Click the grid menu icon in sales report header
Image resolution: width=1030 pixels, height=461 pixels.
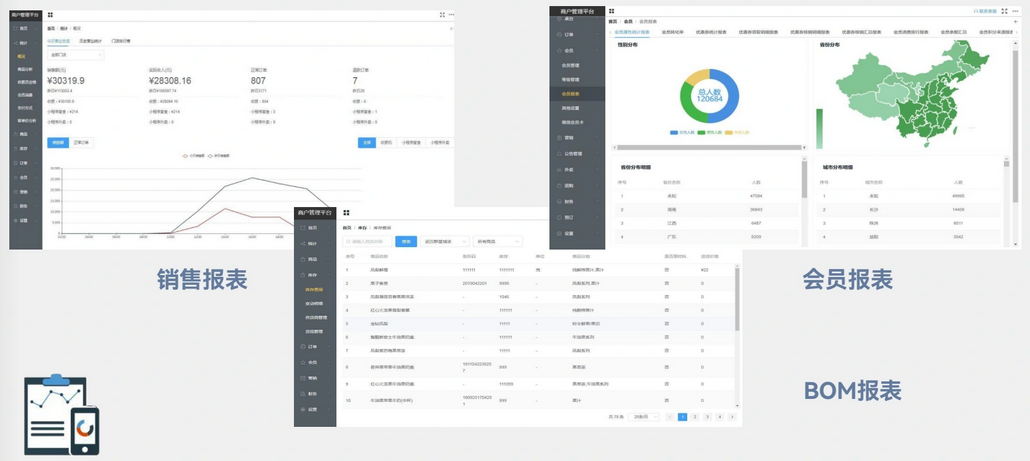click(x=50, y=15)
